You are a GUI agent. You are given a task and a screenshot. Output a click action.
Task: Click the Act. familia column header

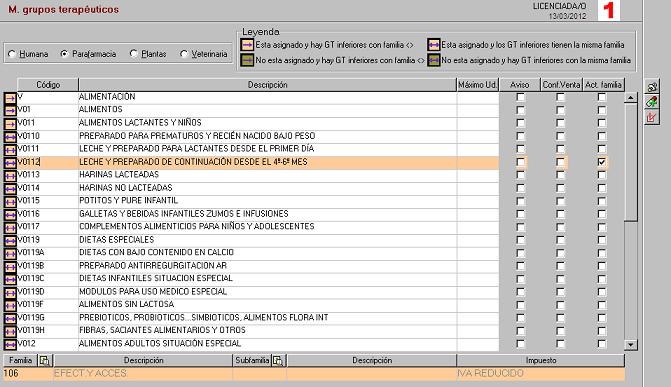coord(603,85)
